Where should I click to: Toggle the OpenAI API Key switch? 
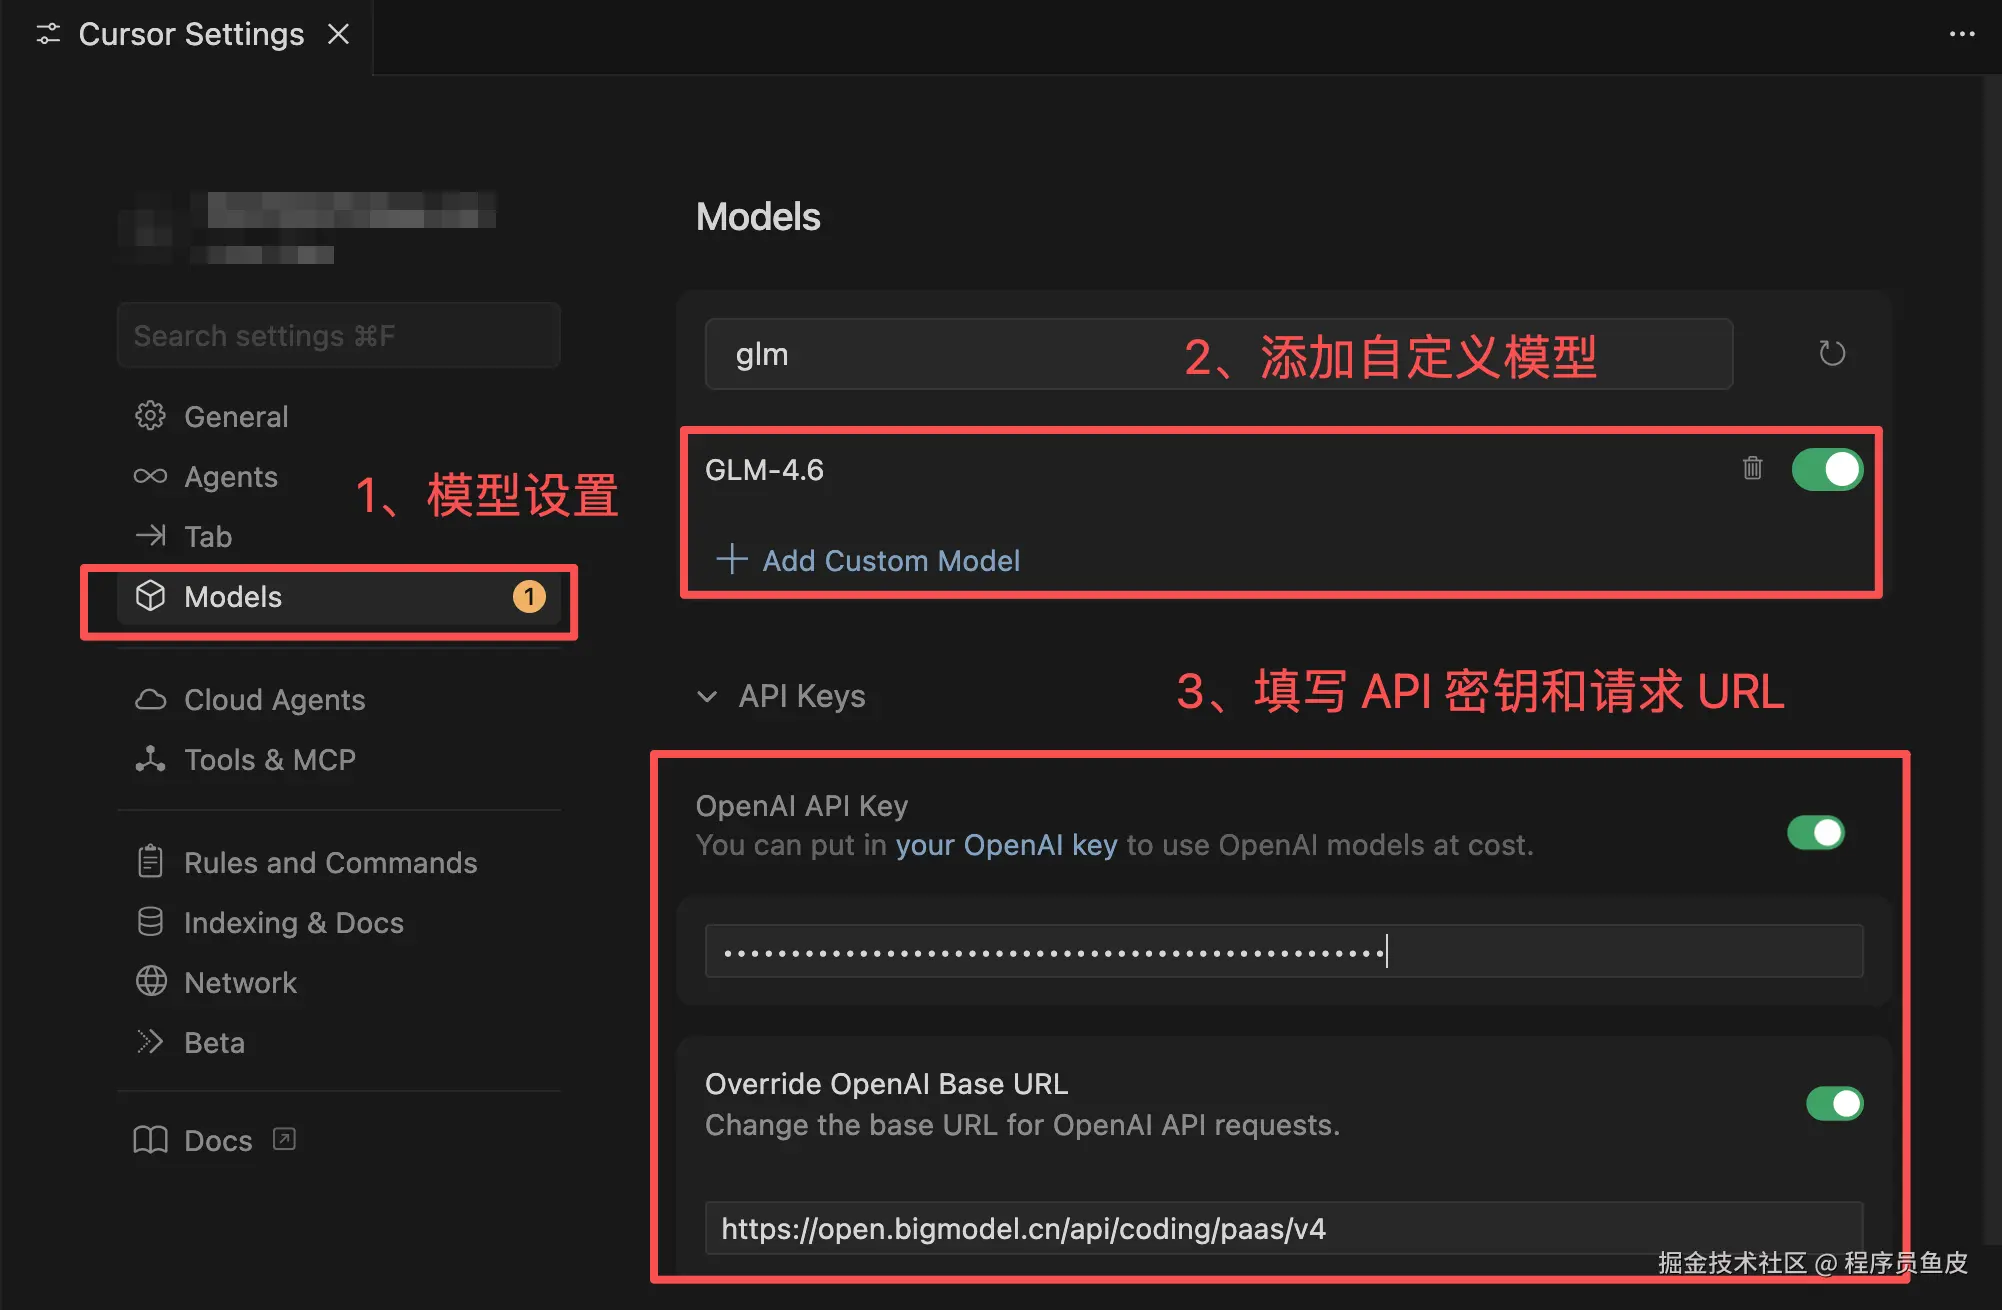click(x=1815, y=832)
